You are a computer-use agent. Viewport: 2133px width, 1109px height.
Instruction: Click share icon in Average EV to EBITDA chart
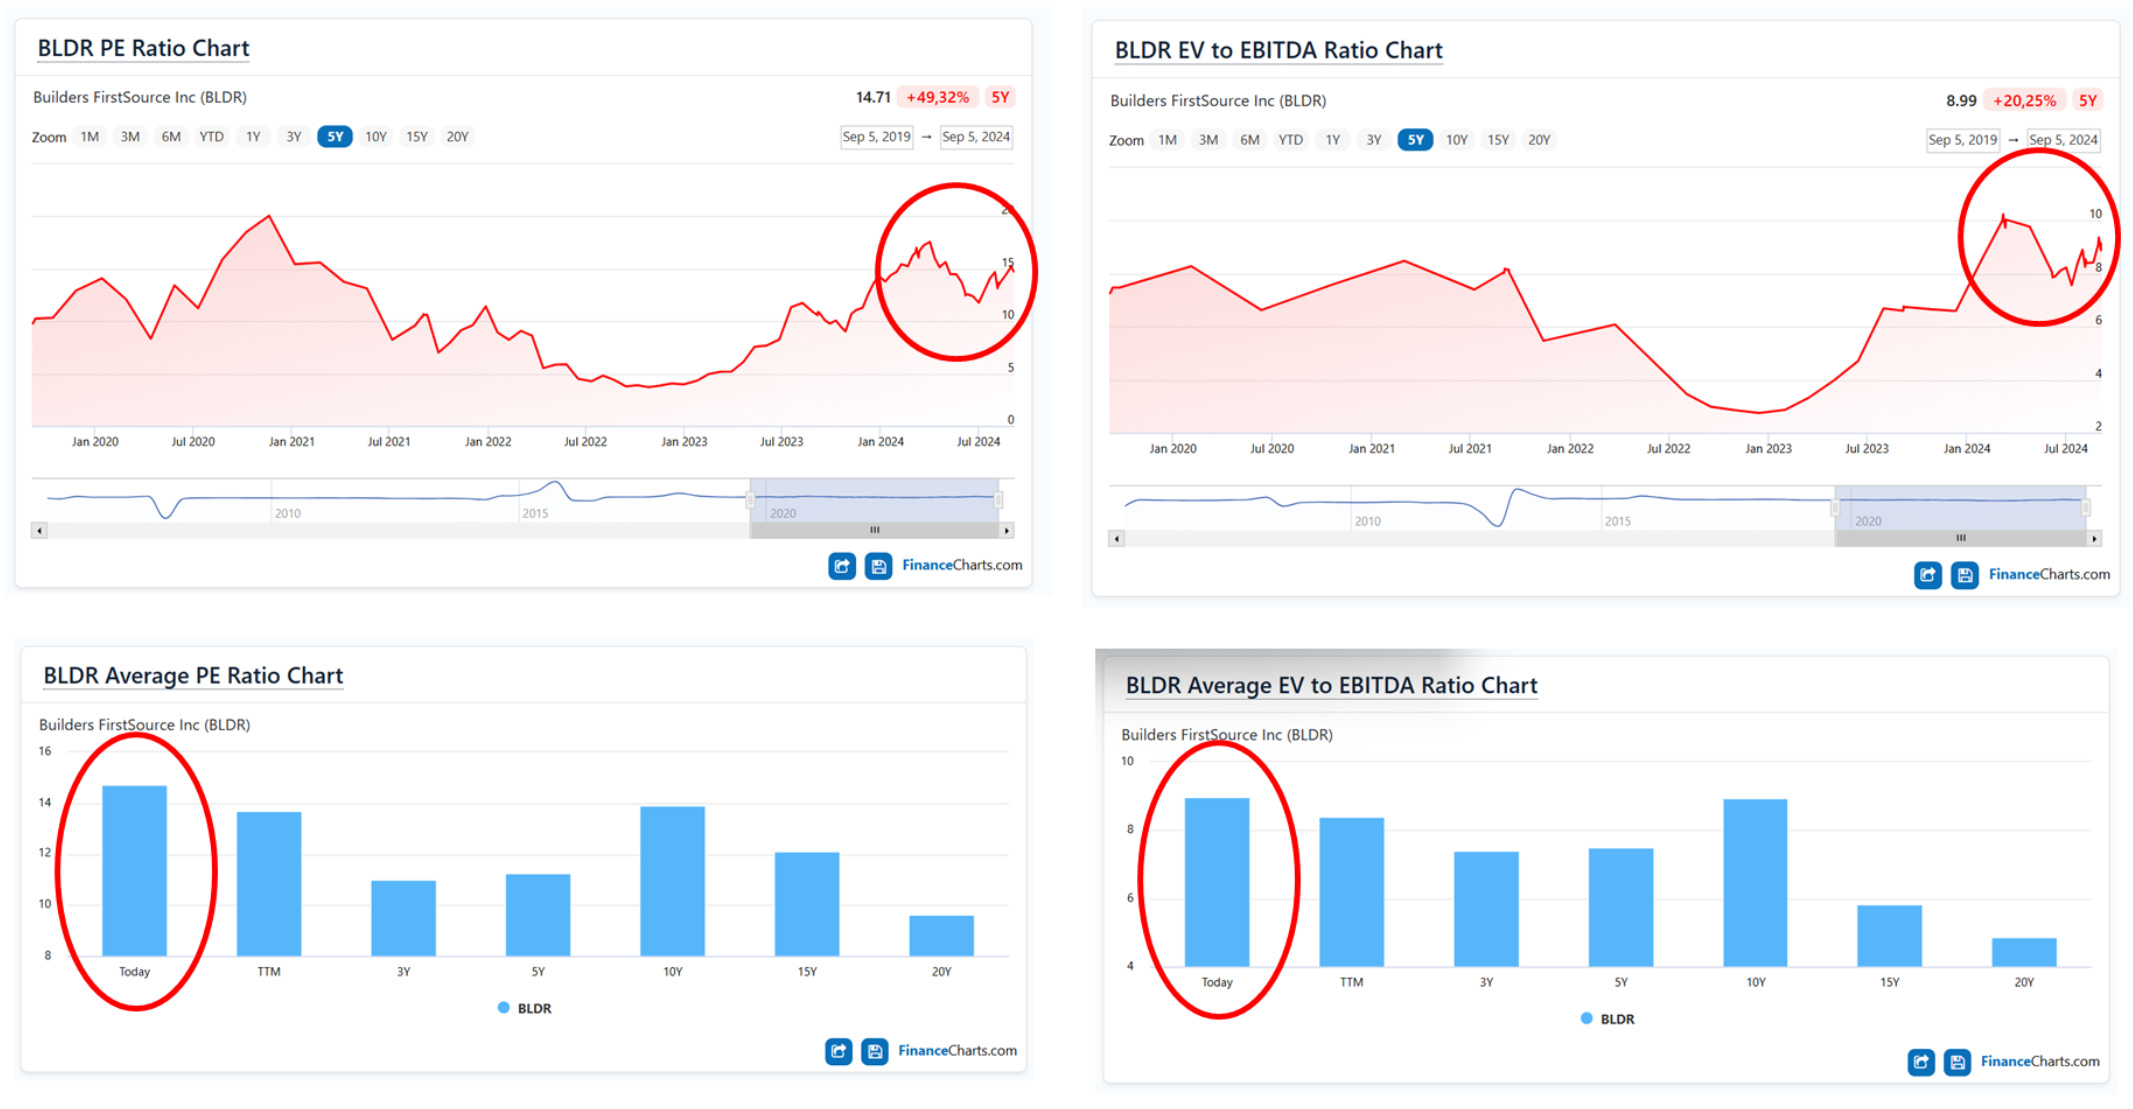[x=1921, y=1062]
